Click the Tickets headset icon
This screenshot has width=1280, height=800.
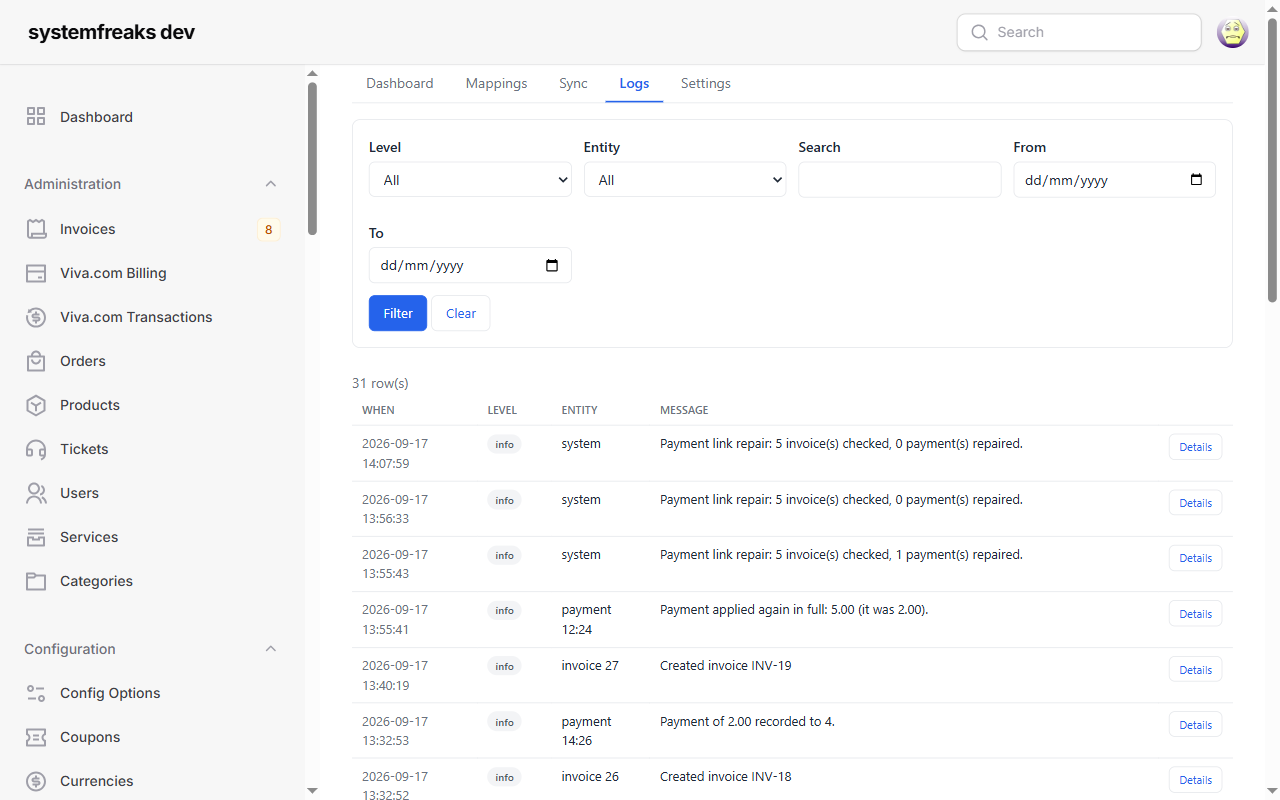pyautogui.click(x=36, y=449)
